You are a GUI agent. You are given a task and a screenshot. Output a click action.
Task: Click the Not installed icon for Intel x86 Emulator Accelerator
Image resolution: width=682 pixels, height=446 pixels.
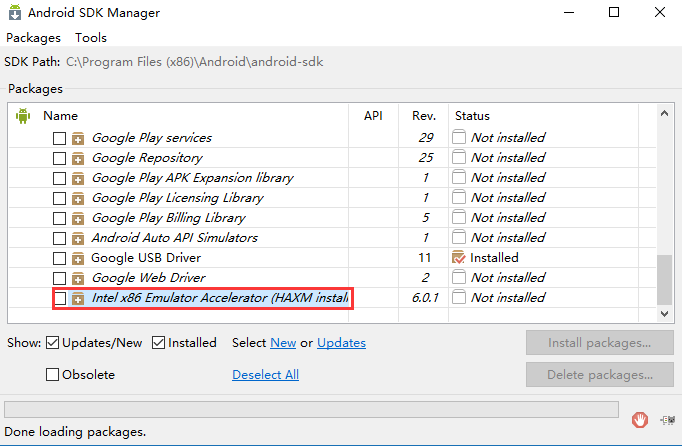(x=458, y=297)
